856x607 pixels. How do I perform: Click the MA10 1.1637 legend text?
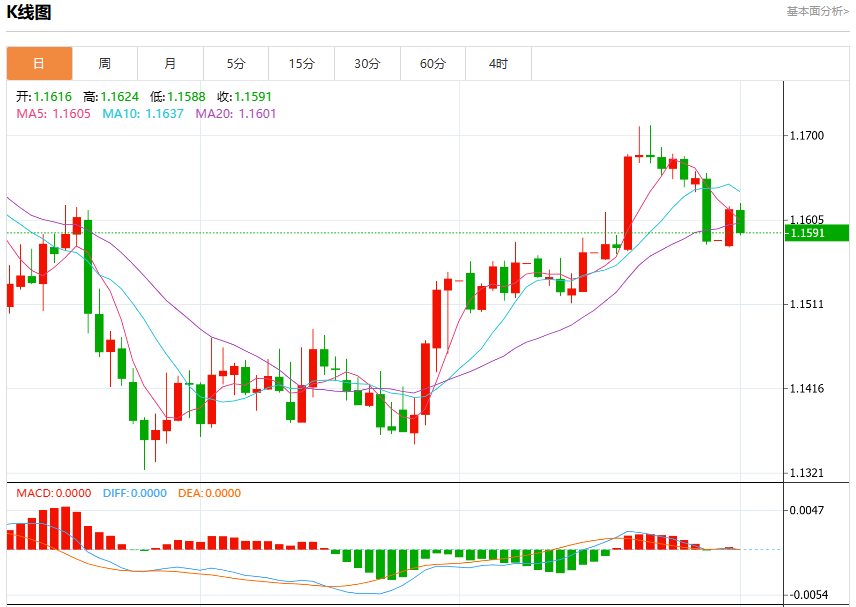pyautogui.click(x=143, y=114)
